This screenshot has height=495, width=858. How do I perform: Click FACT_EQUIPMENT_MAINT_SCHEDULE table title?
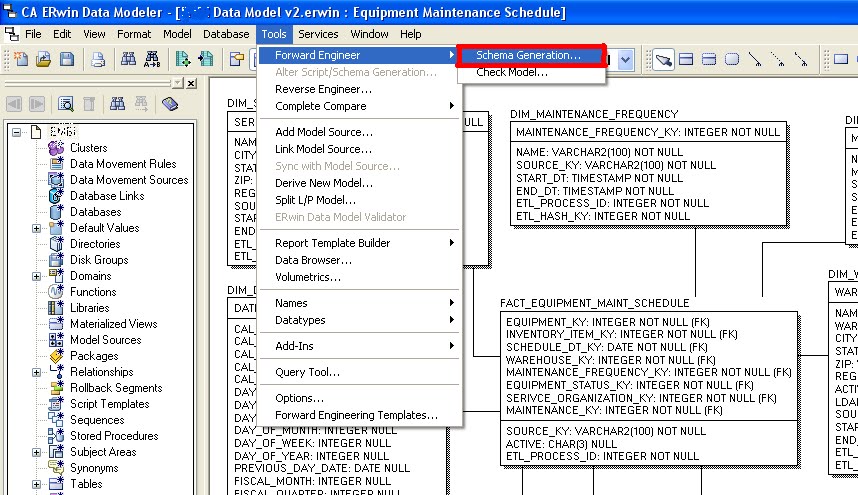point(595,304)
